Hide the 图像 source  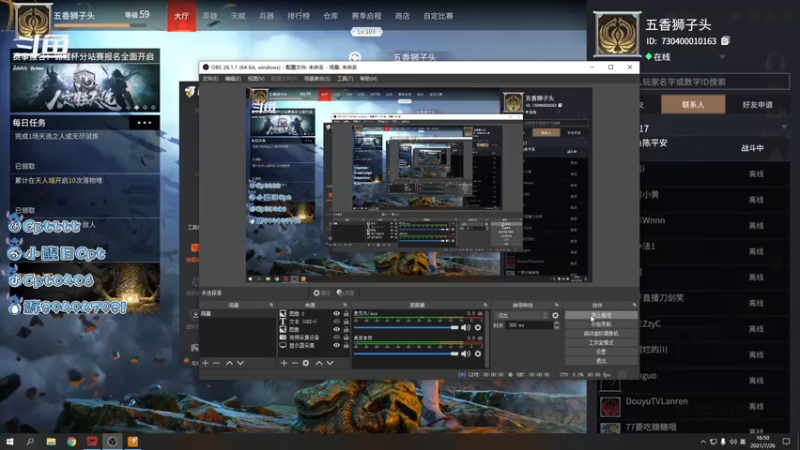point(336,330)
